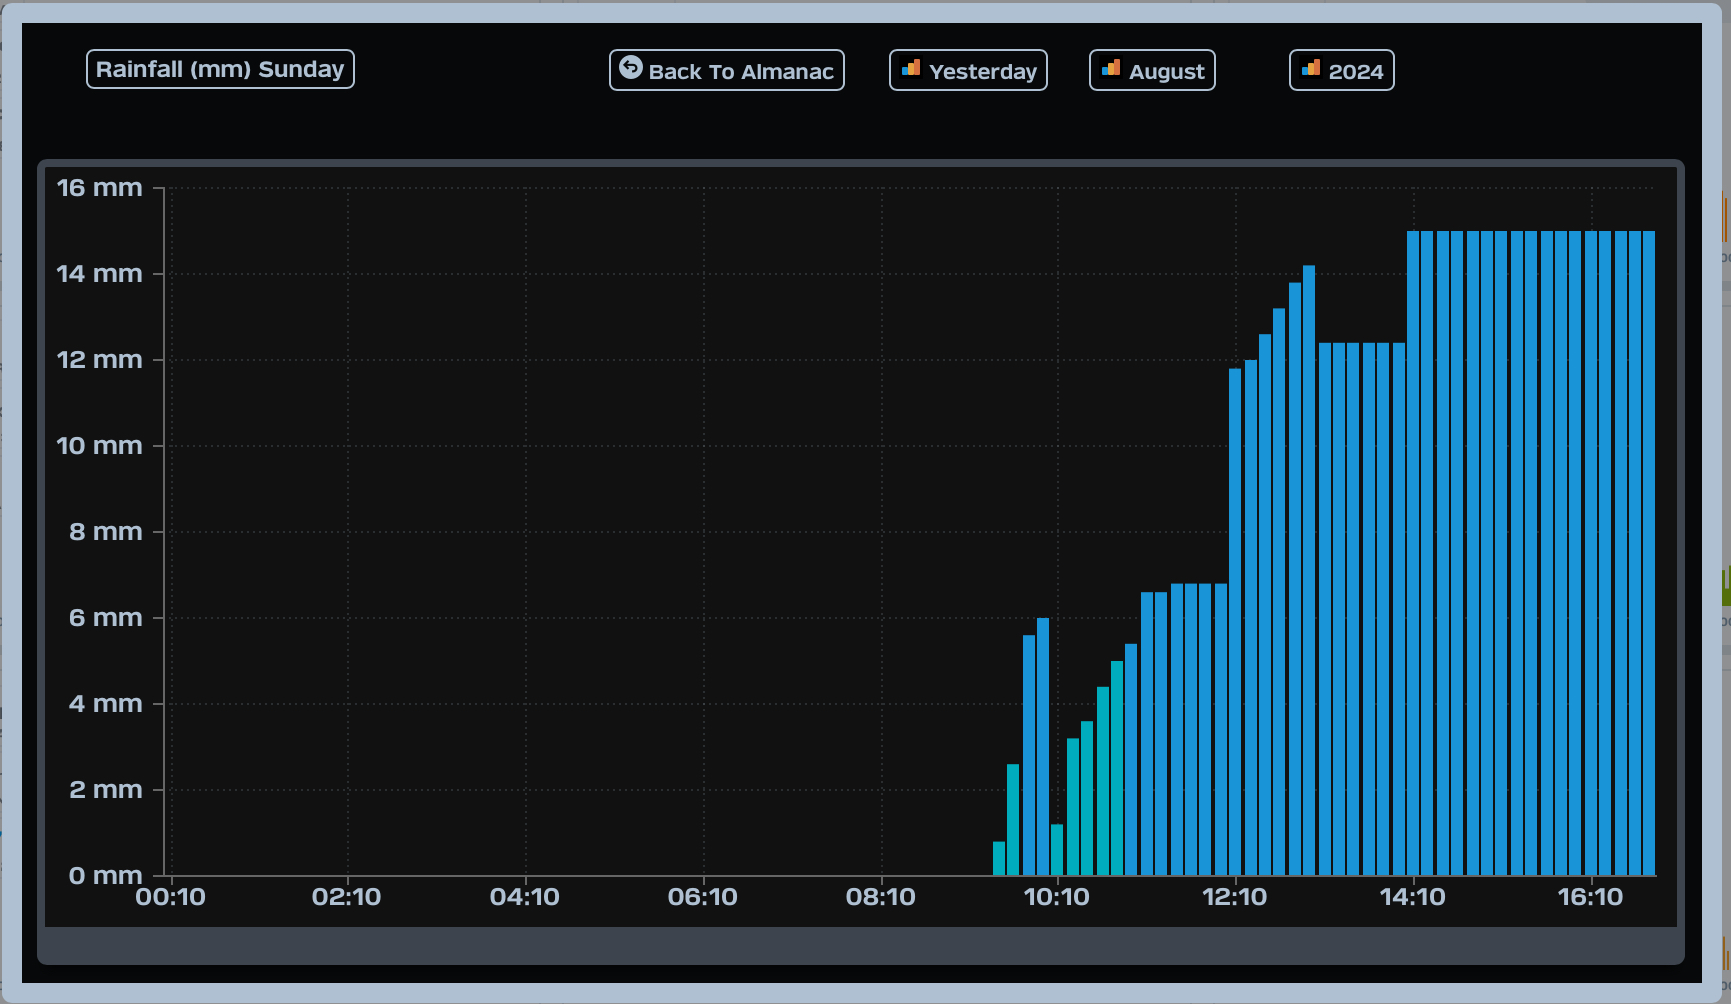Click the 8 mm y-axis label
Image resolution: width=1731 pixels, height=1004 pixels.
pos(105,532)
